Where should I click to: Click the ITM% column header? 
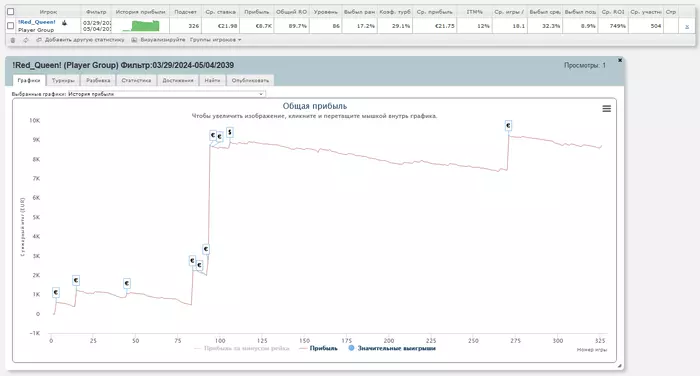click(x=475, y=12)
